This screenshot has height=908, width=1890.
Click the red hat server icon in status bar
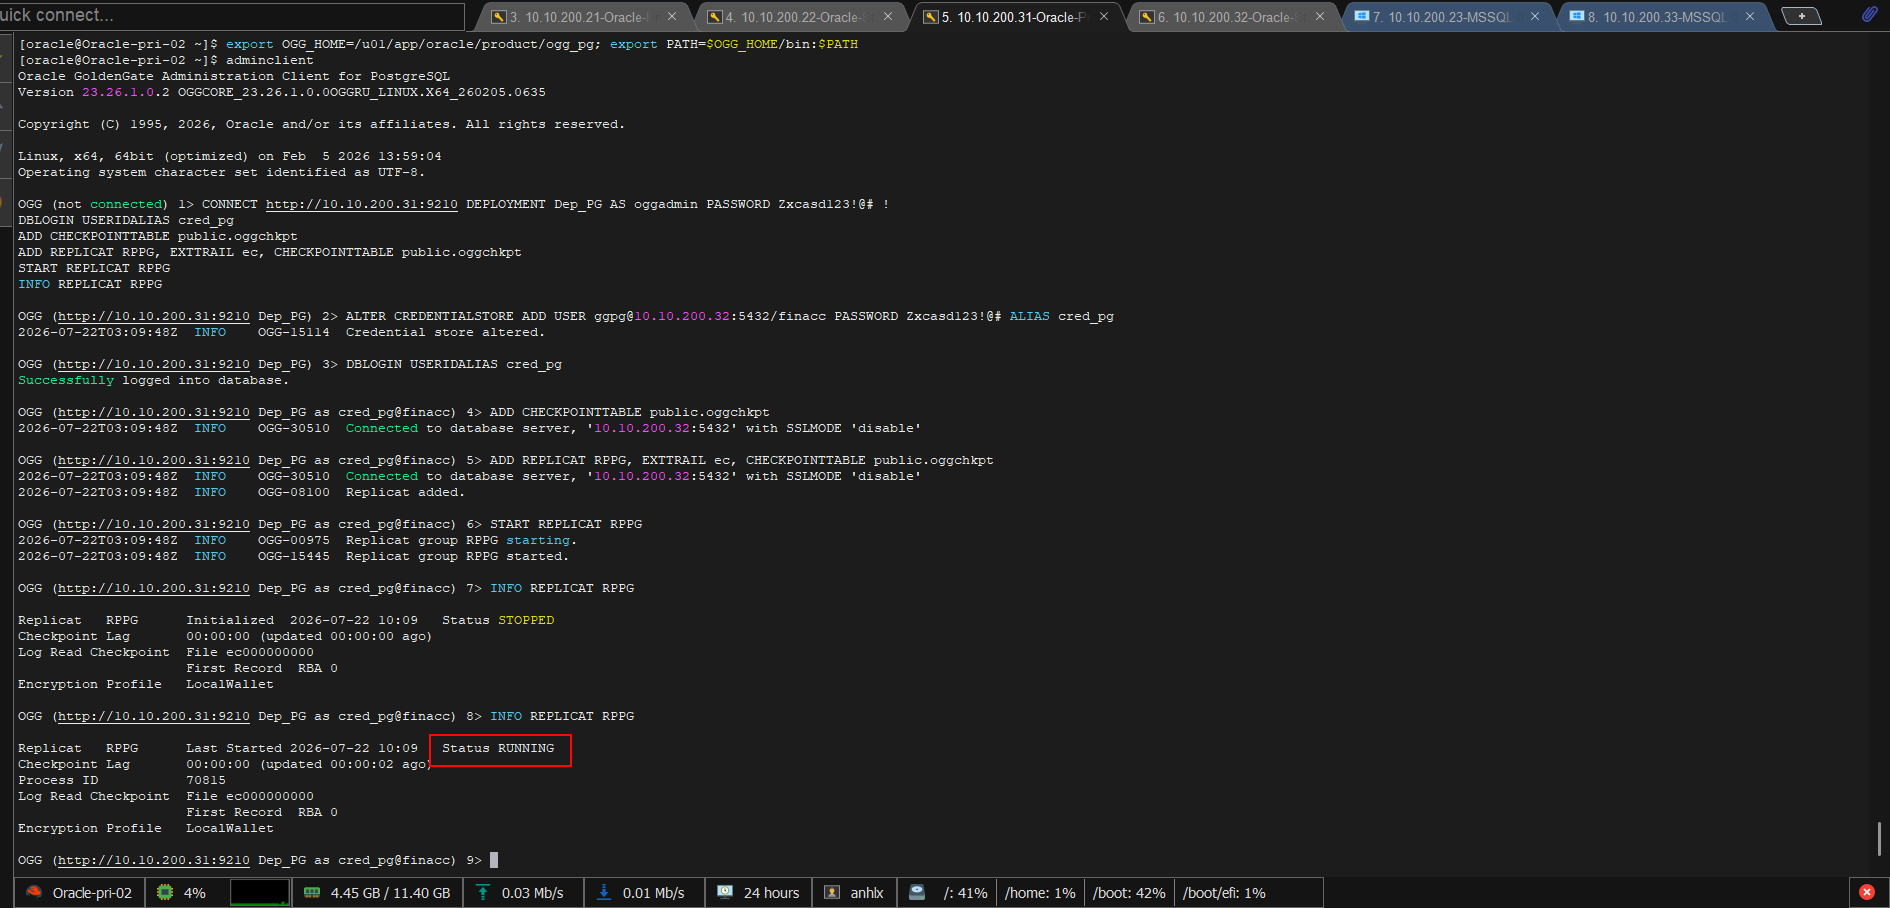[34, 892]
